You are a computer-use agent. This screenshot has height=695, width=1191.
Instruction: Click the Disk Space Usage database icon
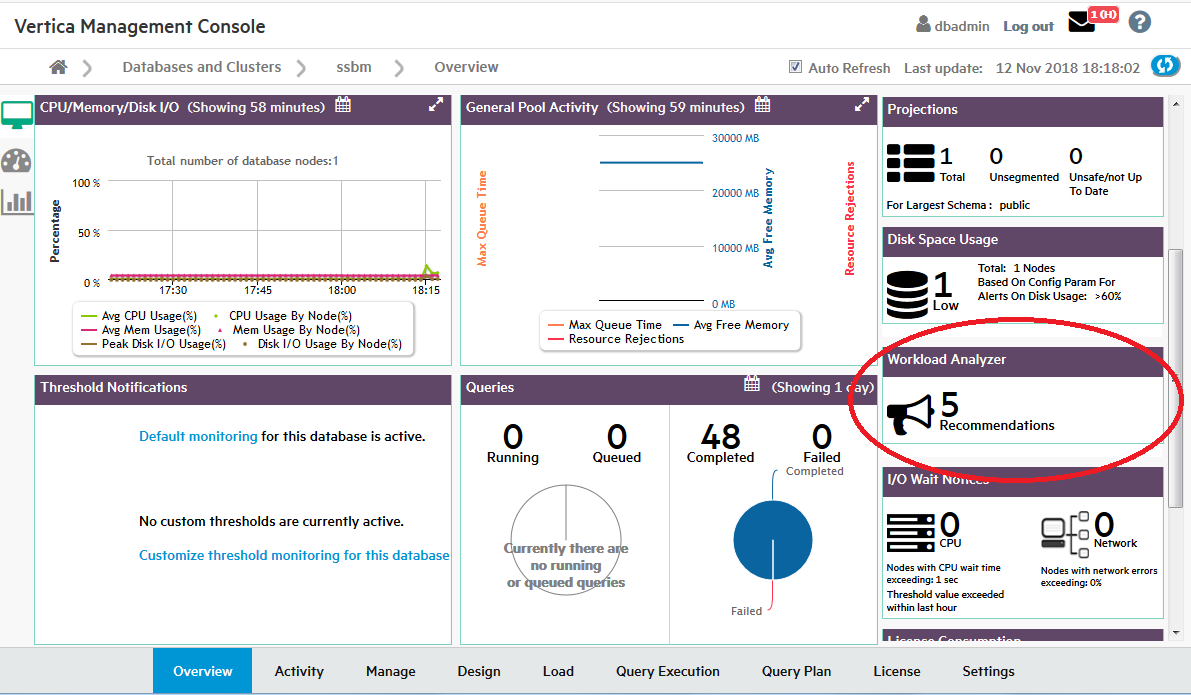(x=907, y=295)
